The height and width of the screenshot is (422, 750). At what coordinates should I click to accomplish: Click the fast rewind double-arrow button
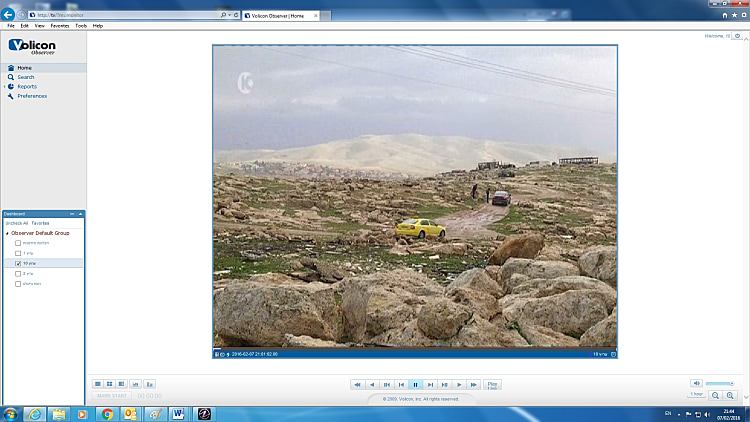tap(357, 384)
